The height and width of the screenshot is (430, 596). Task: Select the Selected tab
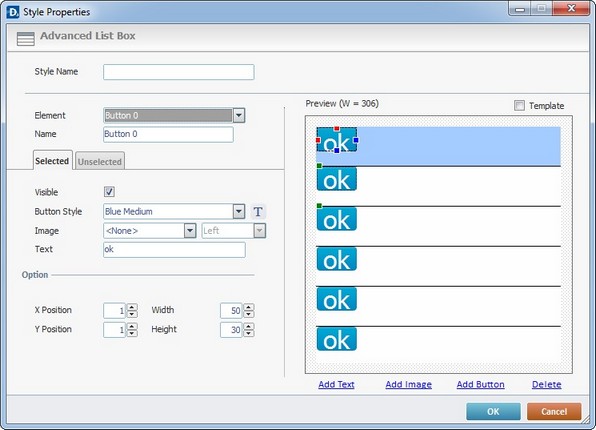point(52,161)
